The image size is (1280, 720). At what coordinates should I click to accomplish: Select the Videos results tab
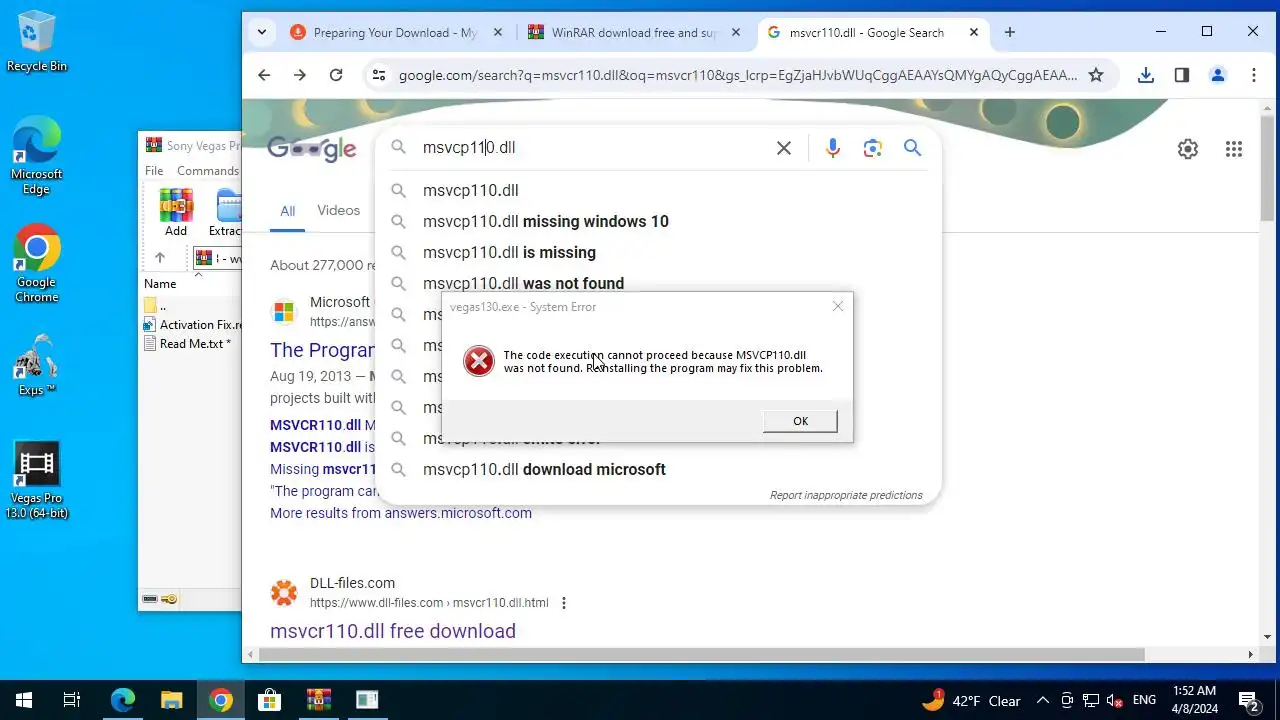(338, 210)
